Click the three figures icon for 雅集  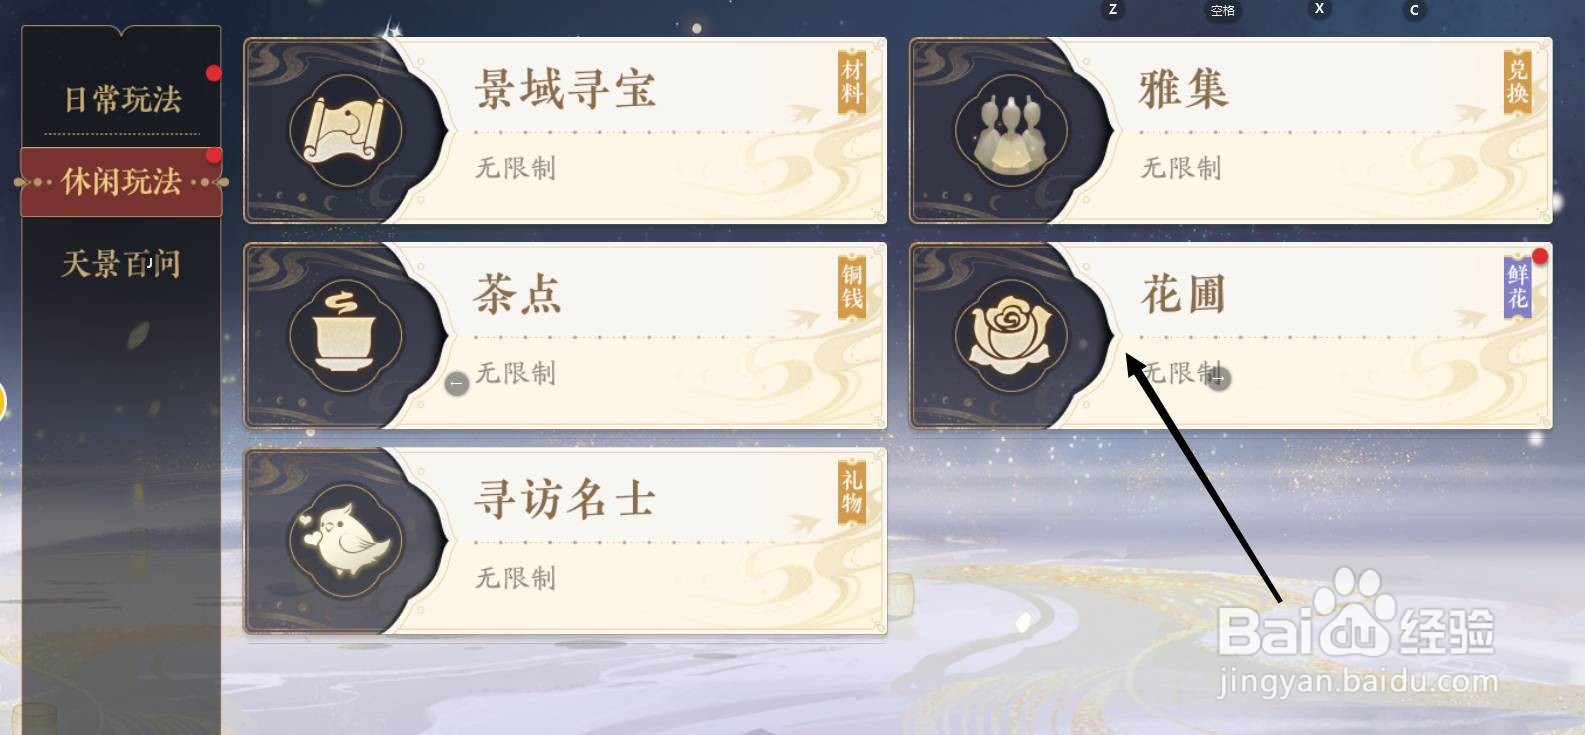[1011, 130]
